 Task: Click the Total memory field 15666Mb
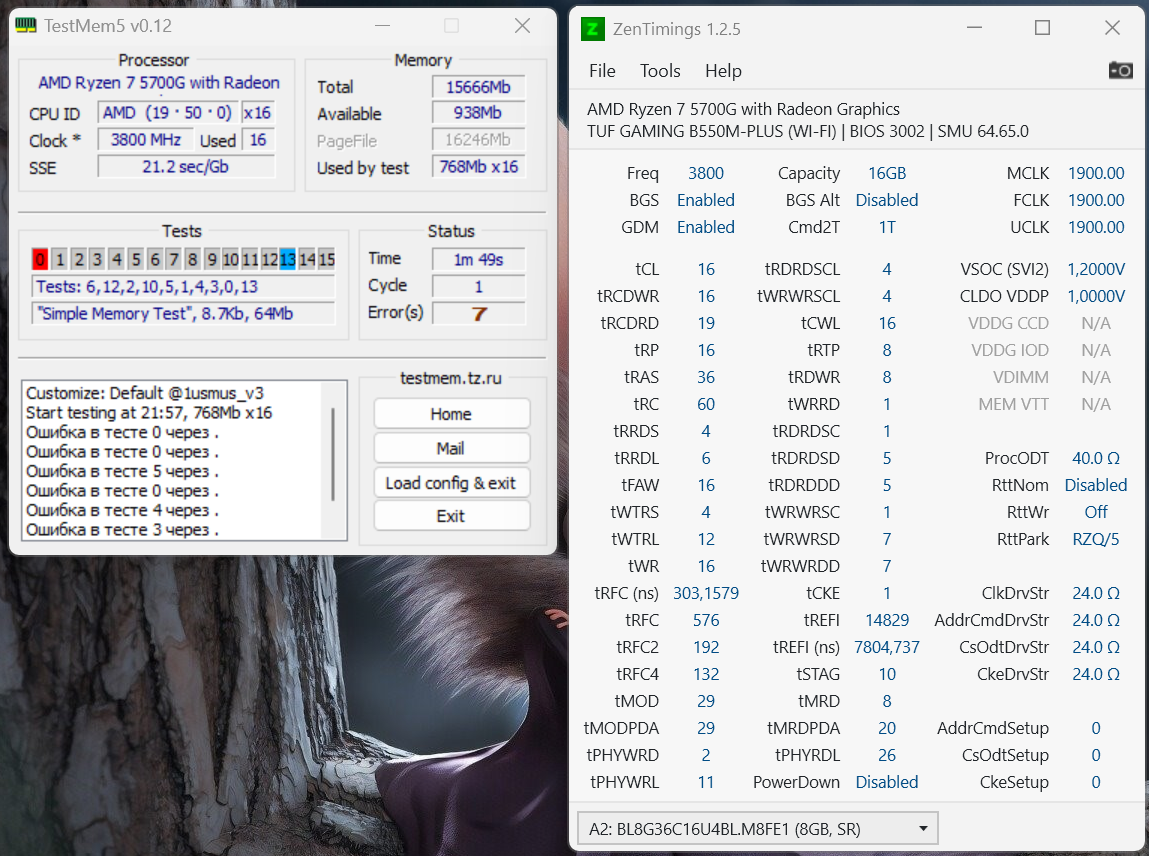[x=479, y=86]
